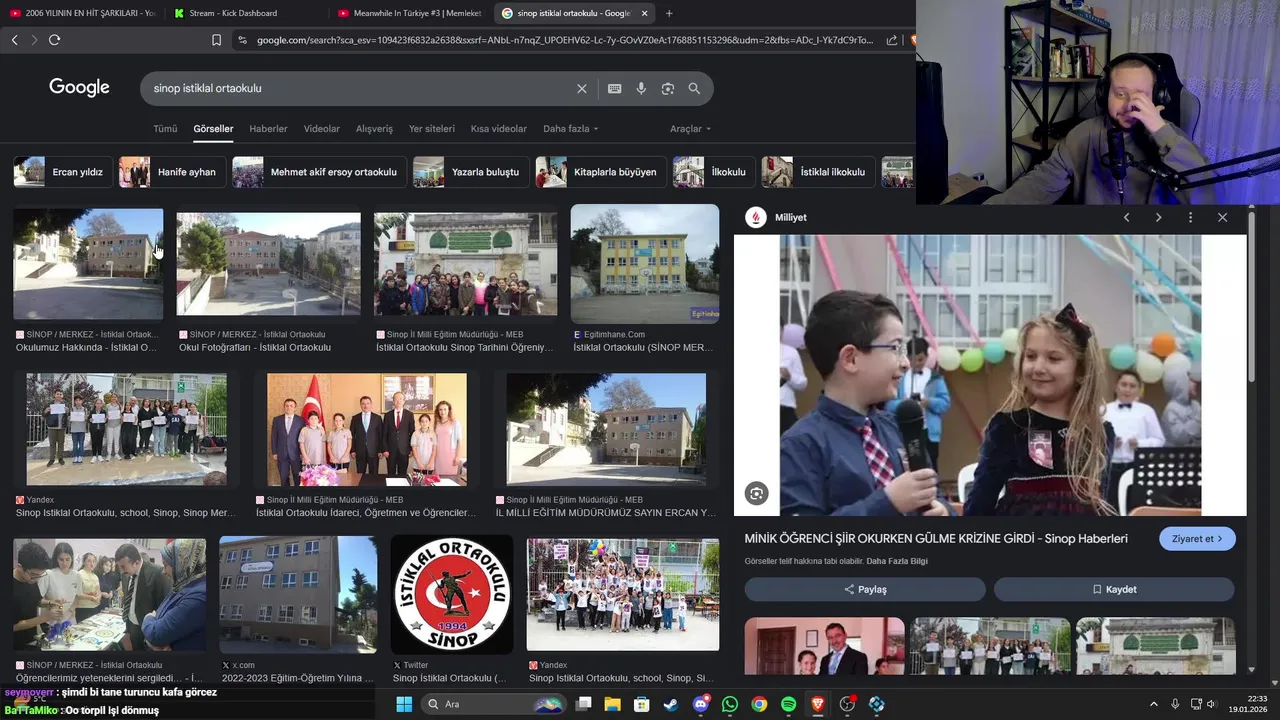Viewport: 1280px width, 720px height.
Task: Select the Hanife ayhan filter chip
Action: tap(172, 172)
